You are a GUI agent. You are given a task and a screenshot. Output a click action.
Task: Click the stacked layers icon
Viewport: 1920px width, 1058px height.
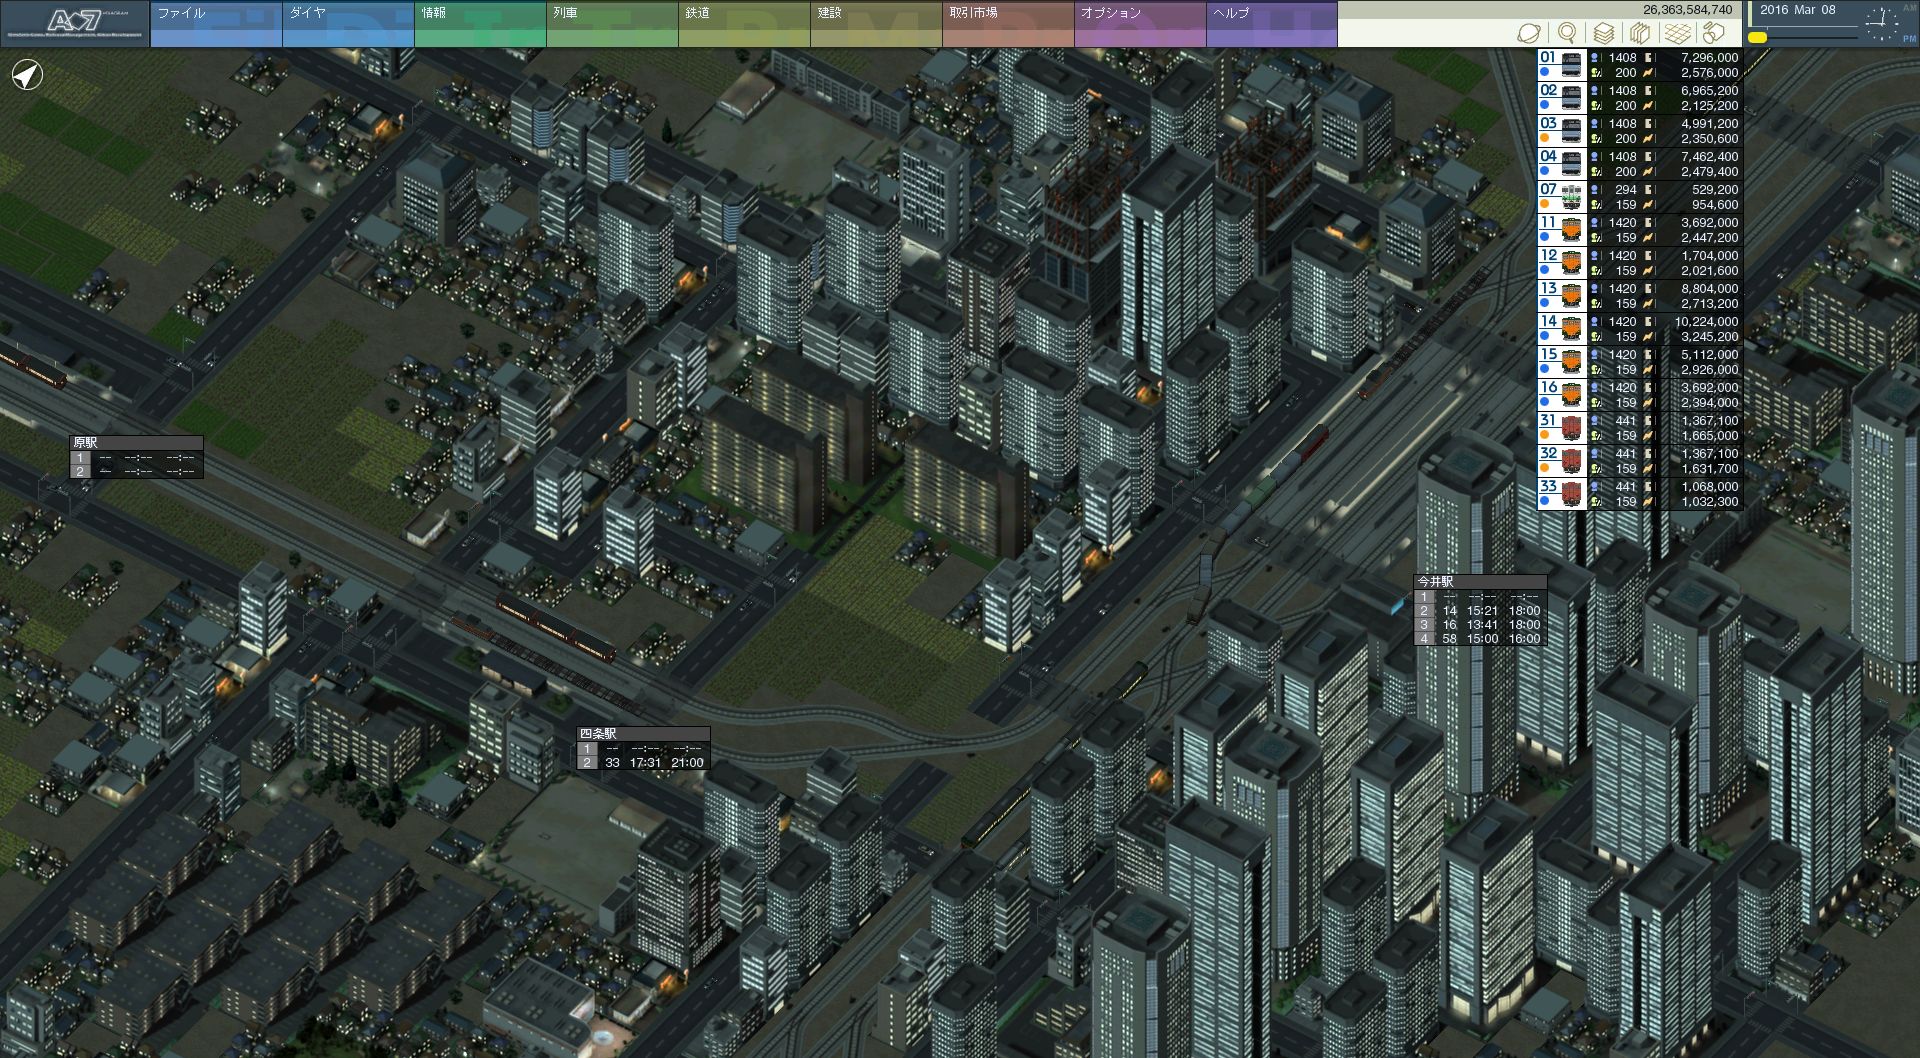point(1603,33)
